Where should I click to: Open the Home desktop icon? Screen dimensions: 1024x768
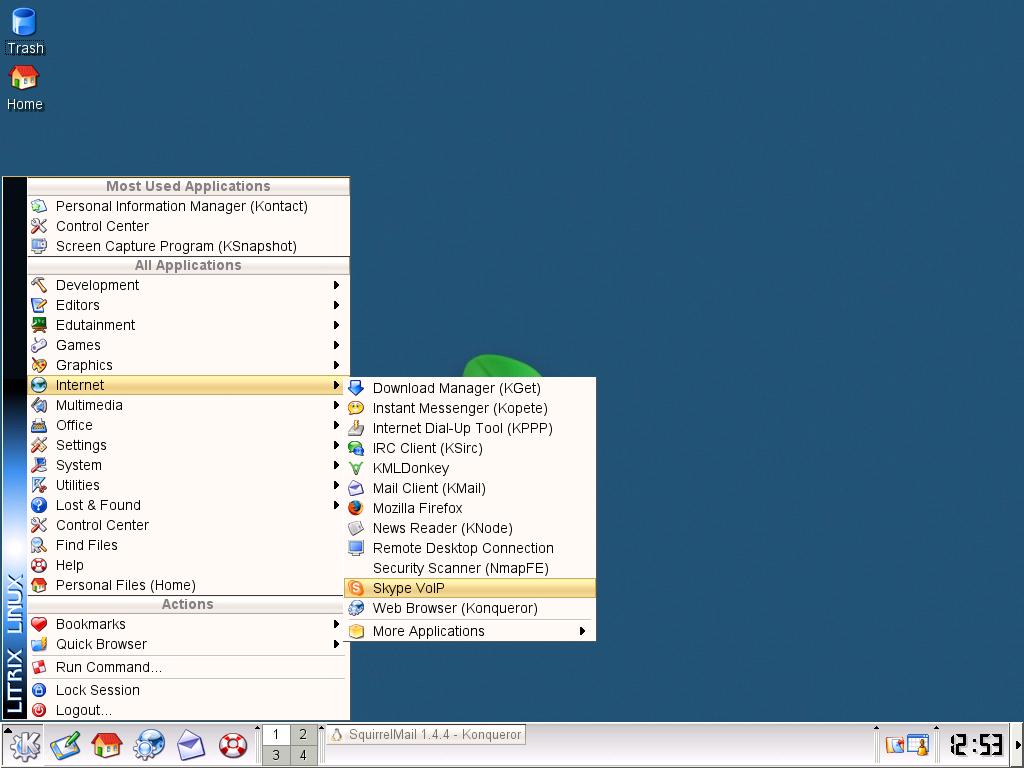(24, 88)
